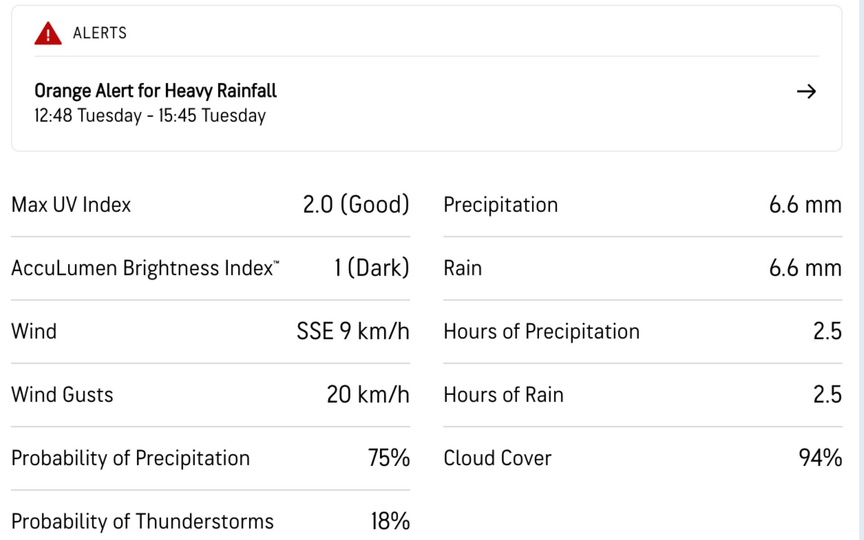864x540 pixels.
Task: Click the 18% thunderstorm probability value
Action: click(x=389, y=521)
